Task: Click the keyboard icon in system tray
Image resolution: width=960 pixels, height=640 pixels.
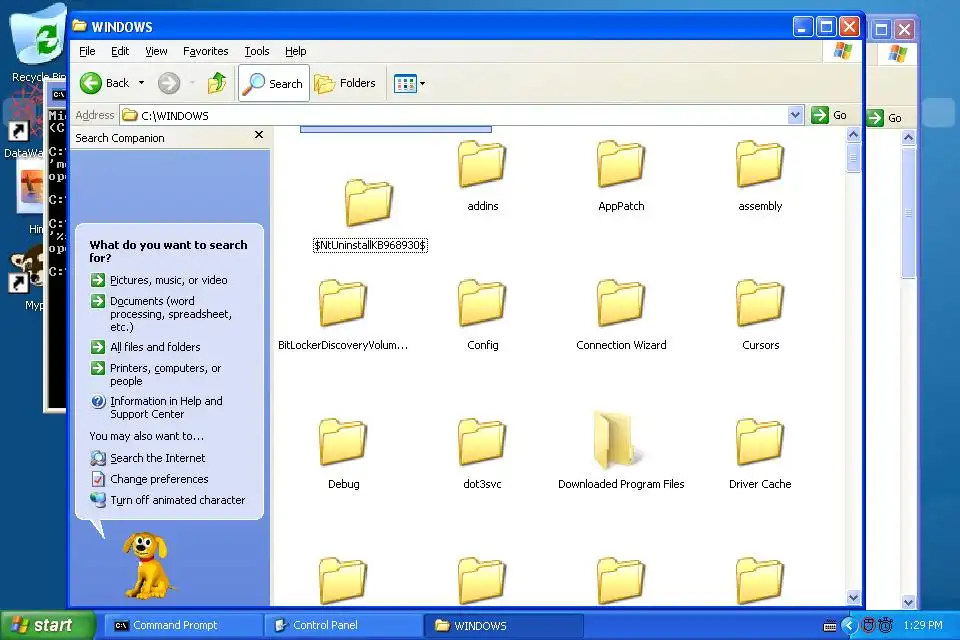Action: pos(830,625)
